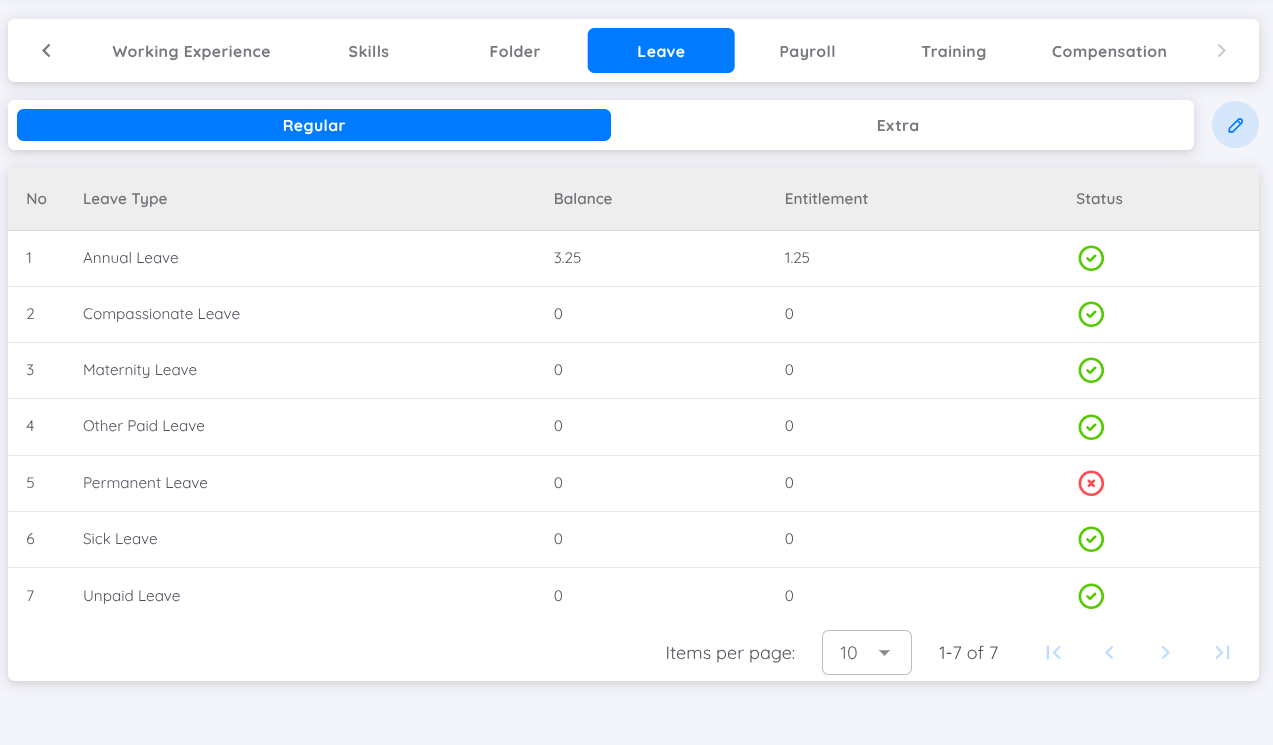Click the right chevron in the tab bar
Viewport: 1273px width, 745px height.
[1221, 49]
